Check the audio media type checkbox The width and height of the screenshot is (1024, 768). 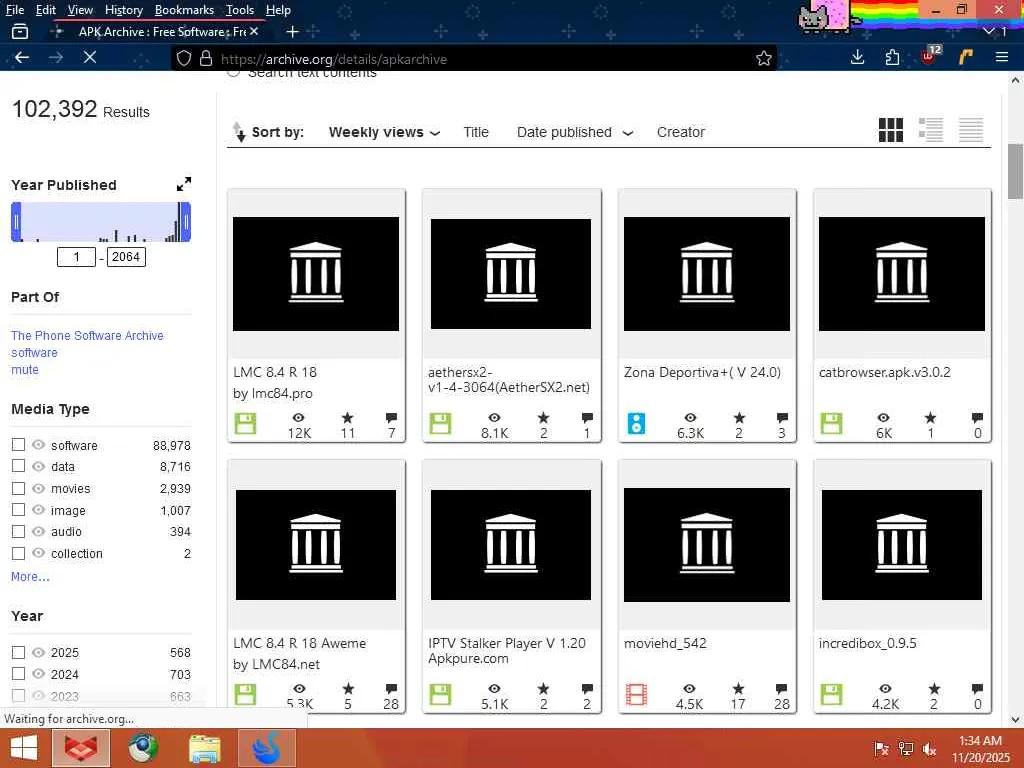click(x=18, y=532)
